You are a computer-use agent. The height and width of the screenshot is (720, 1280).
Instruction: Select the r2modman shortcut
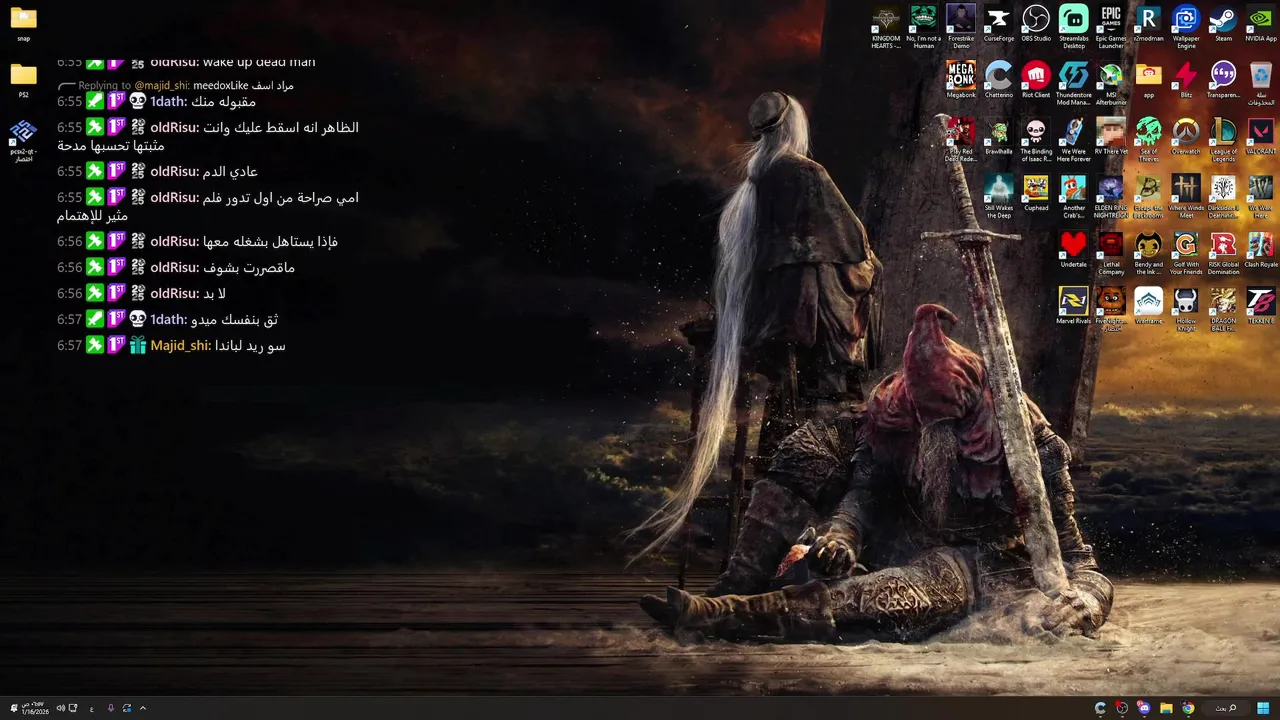tap(1149, 24)
